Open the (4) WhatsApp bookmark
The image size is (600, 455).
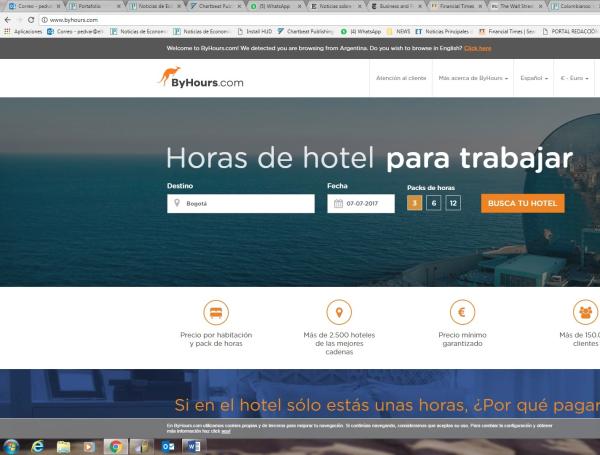coord(361,32)
